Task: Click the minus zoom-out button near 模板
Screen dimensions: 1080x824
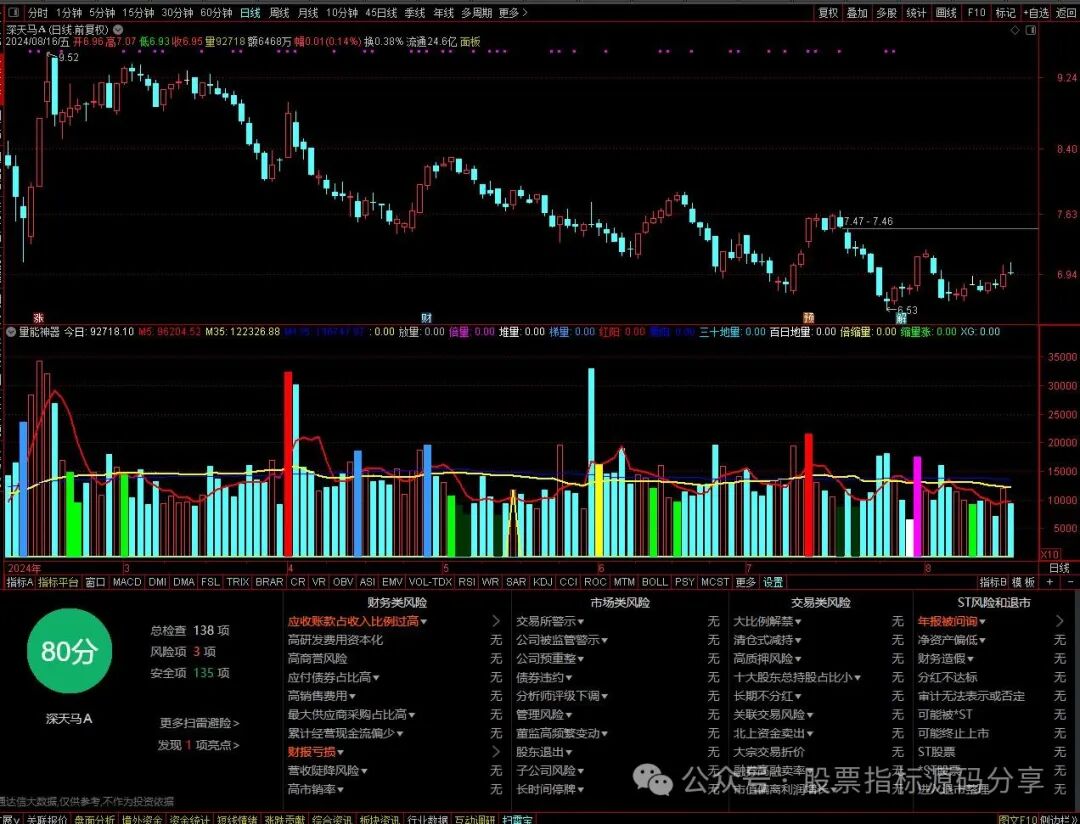Action: pyautogui.click(x=1070, y=582)
